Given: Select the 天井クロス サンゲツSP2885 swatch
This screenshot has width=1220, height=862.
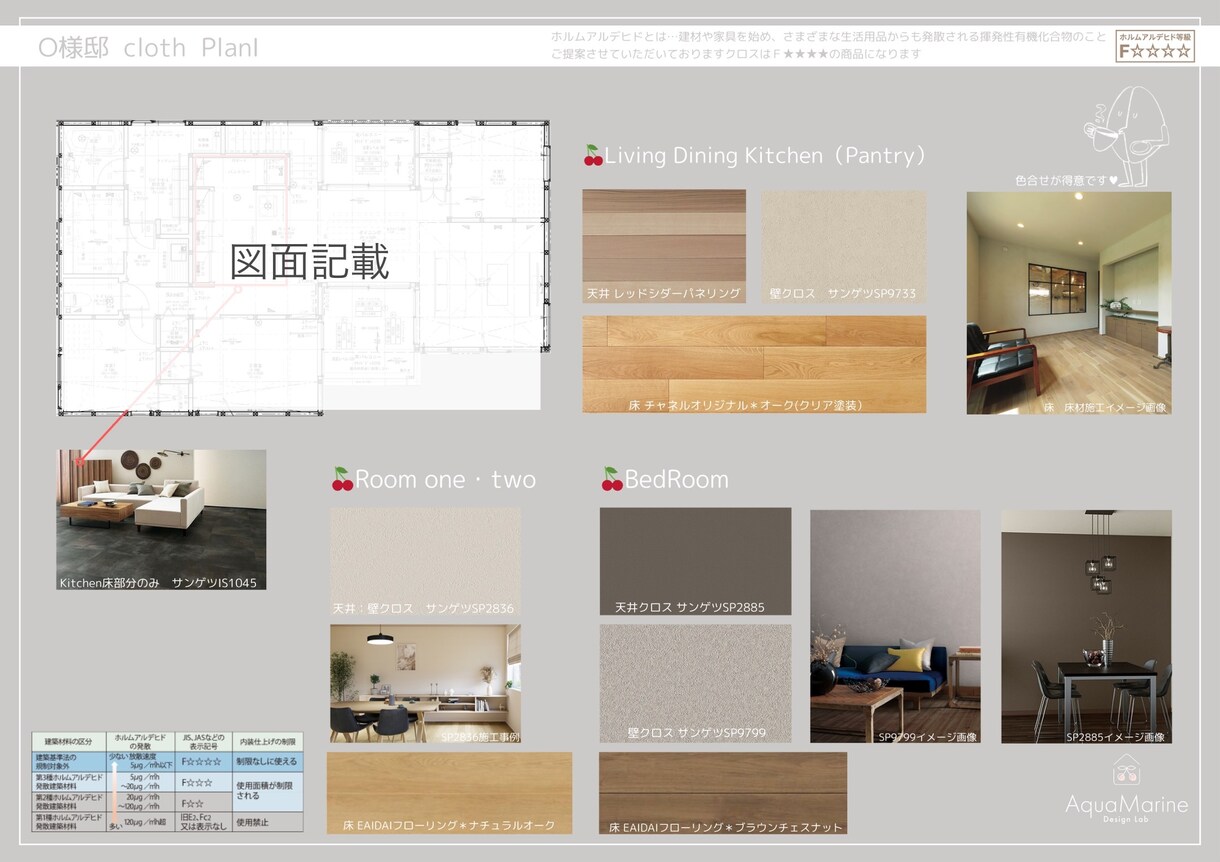Looking at the screenshot, I should 695,561.
